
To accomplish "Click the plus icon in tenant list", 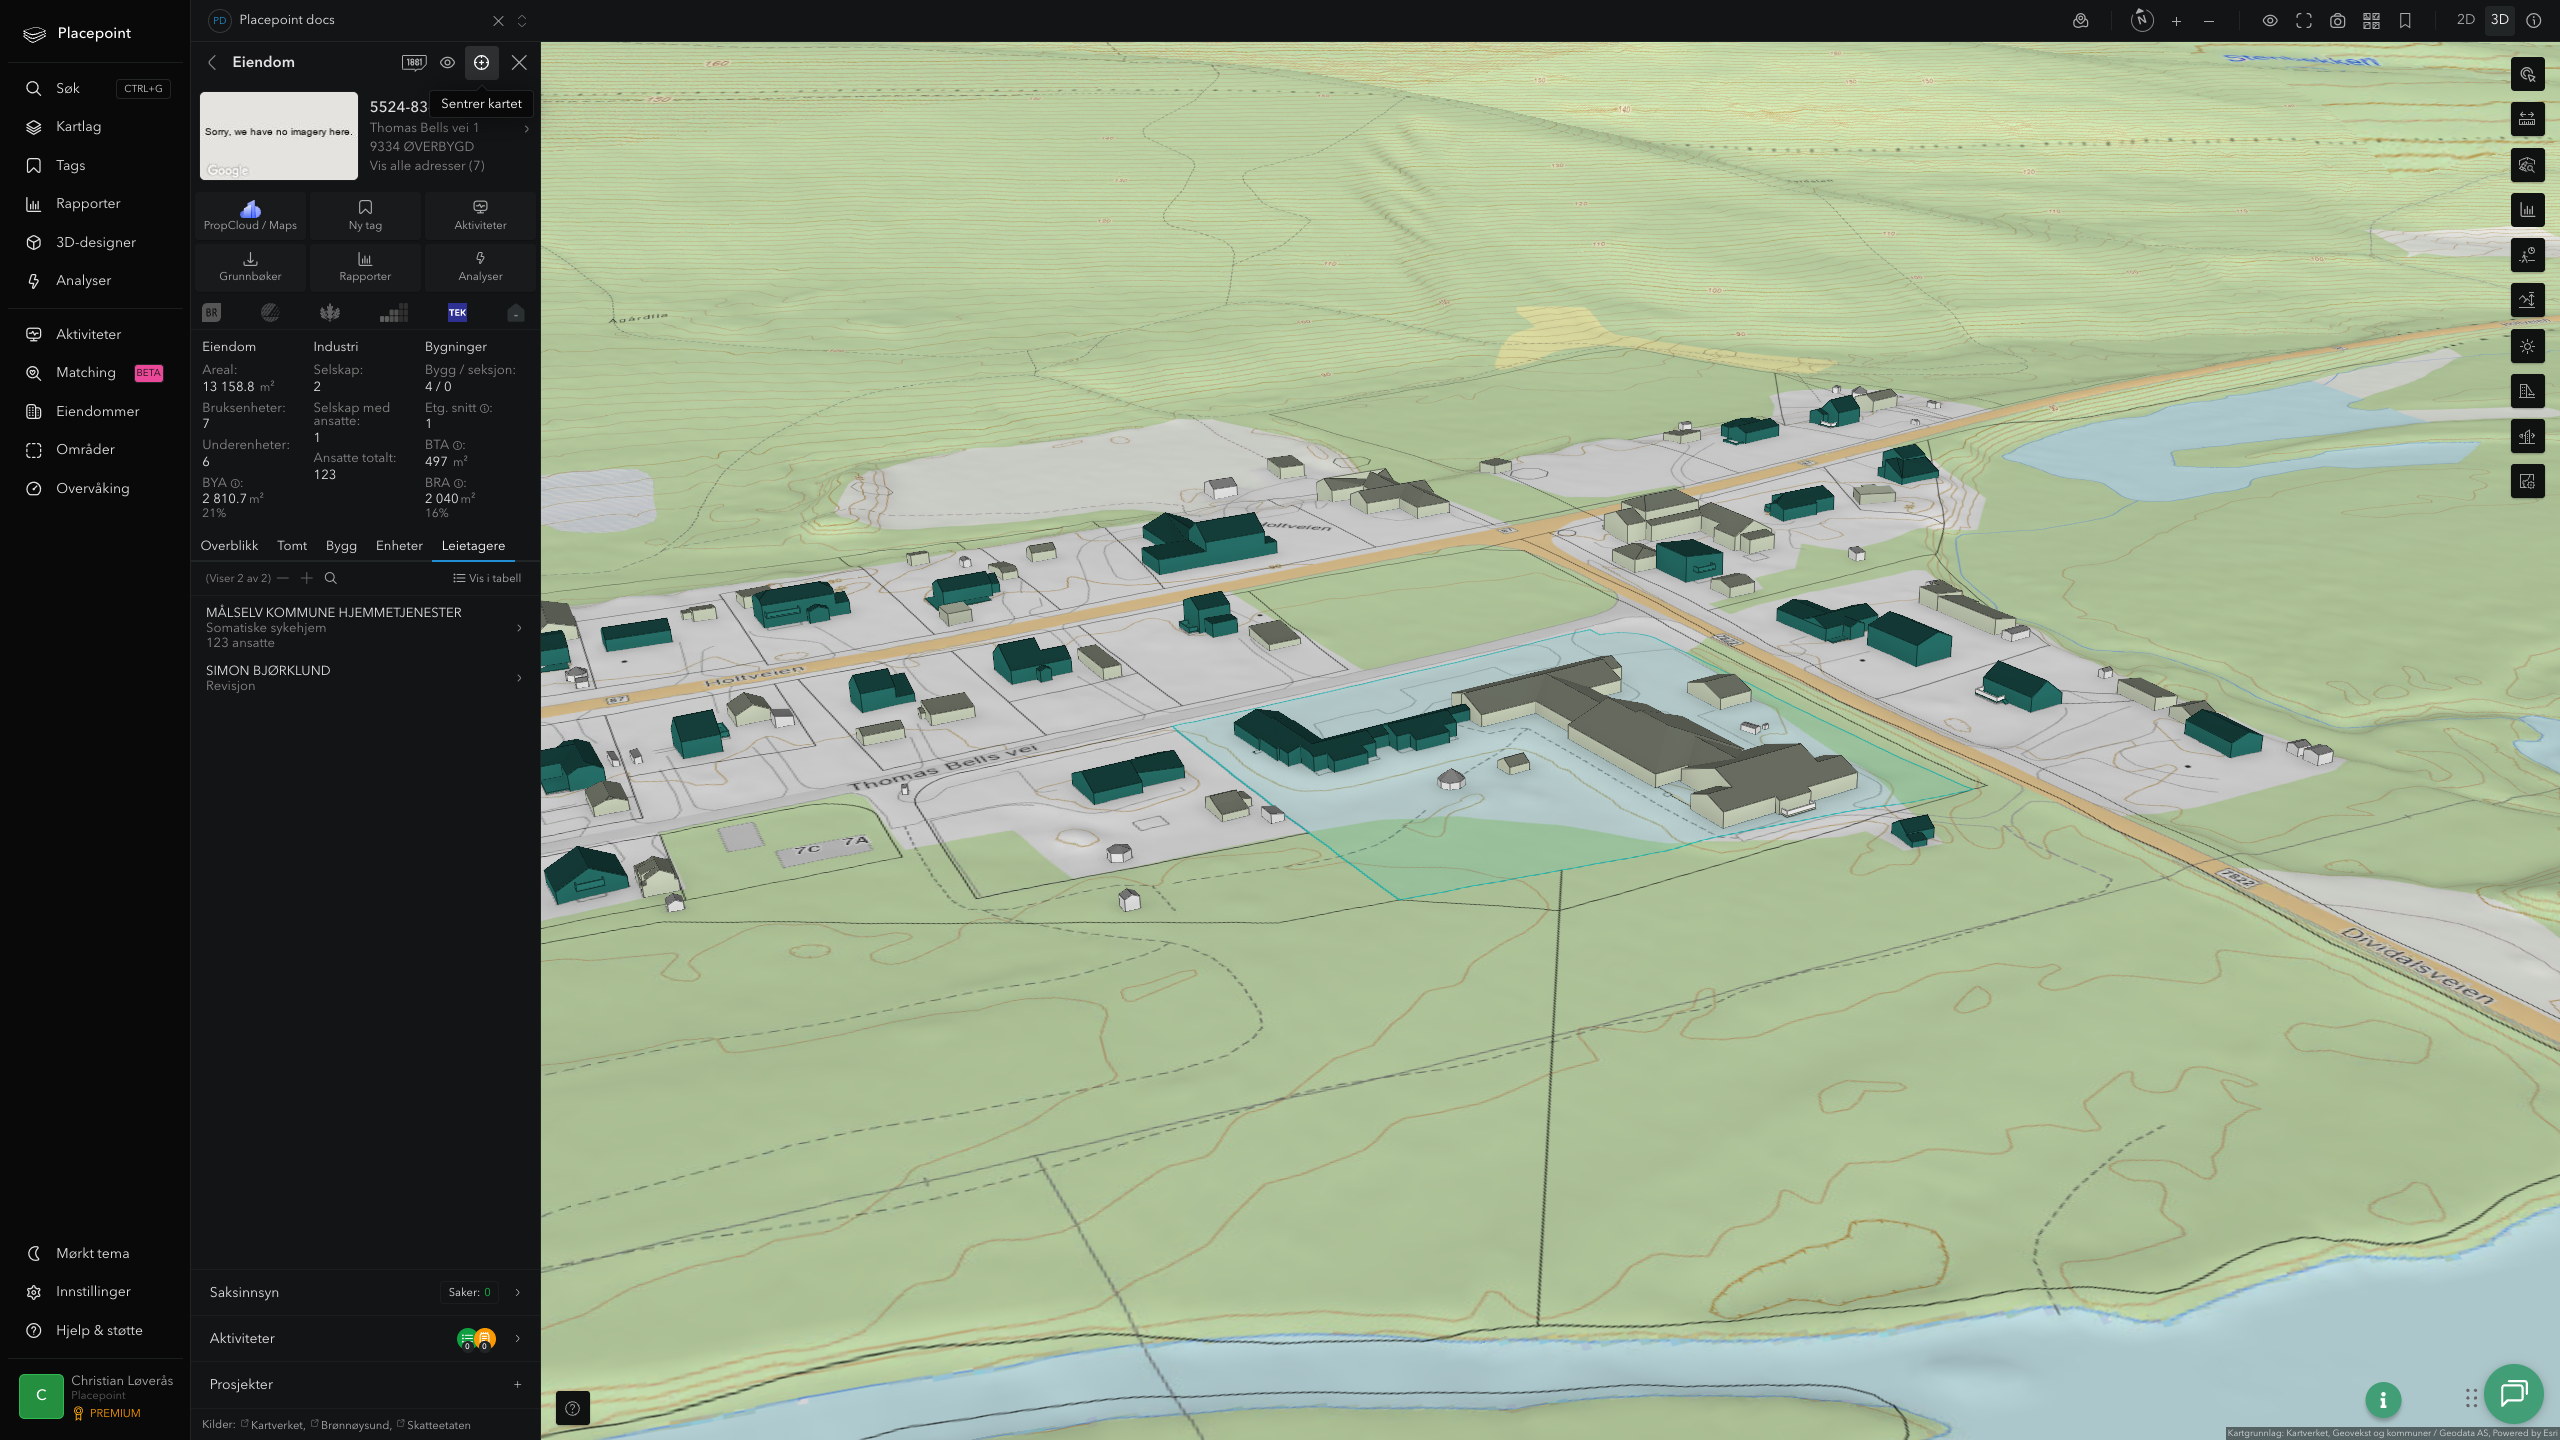I will (307, 578).
